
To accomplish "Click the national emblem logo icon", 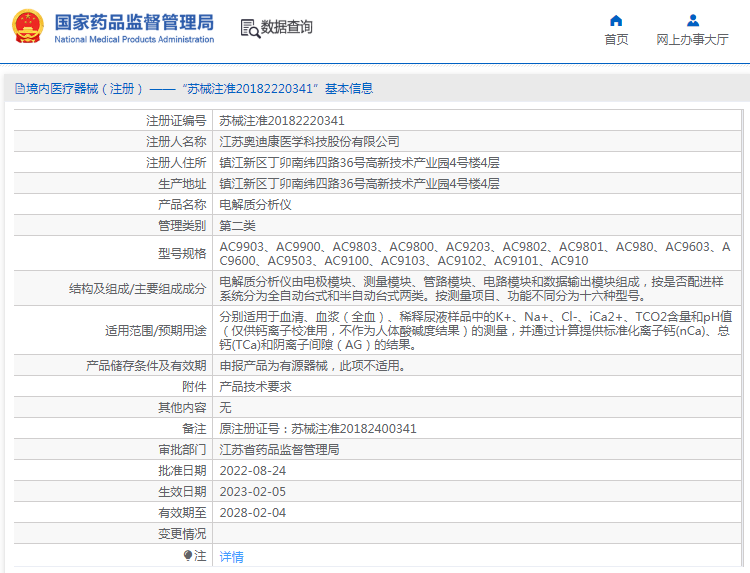I will point(27,27).
